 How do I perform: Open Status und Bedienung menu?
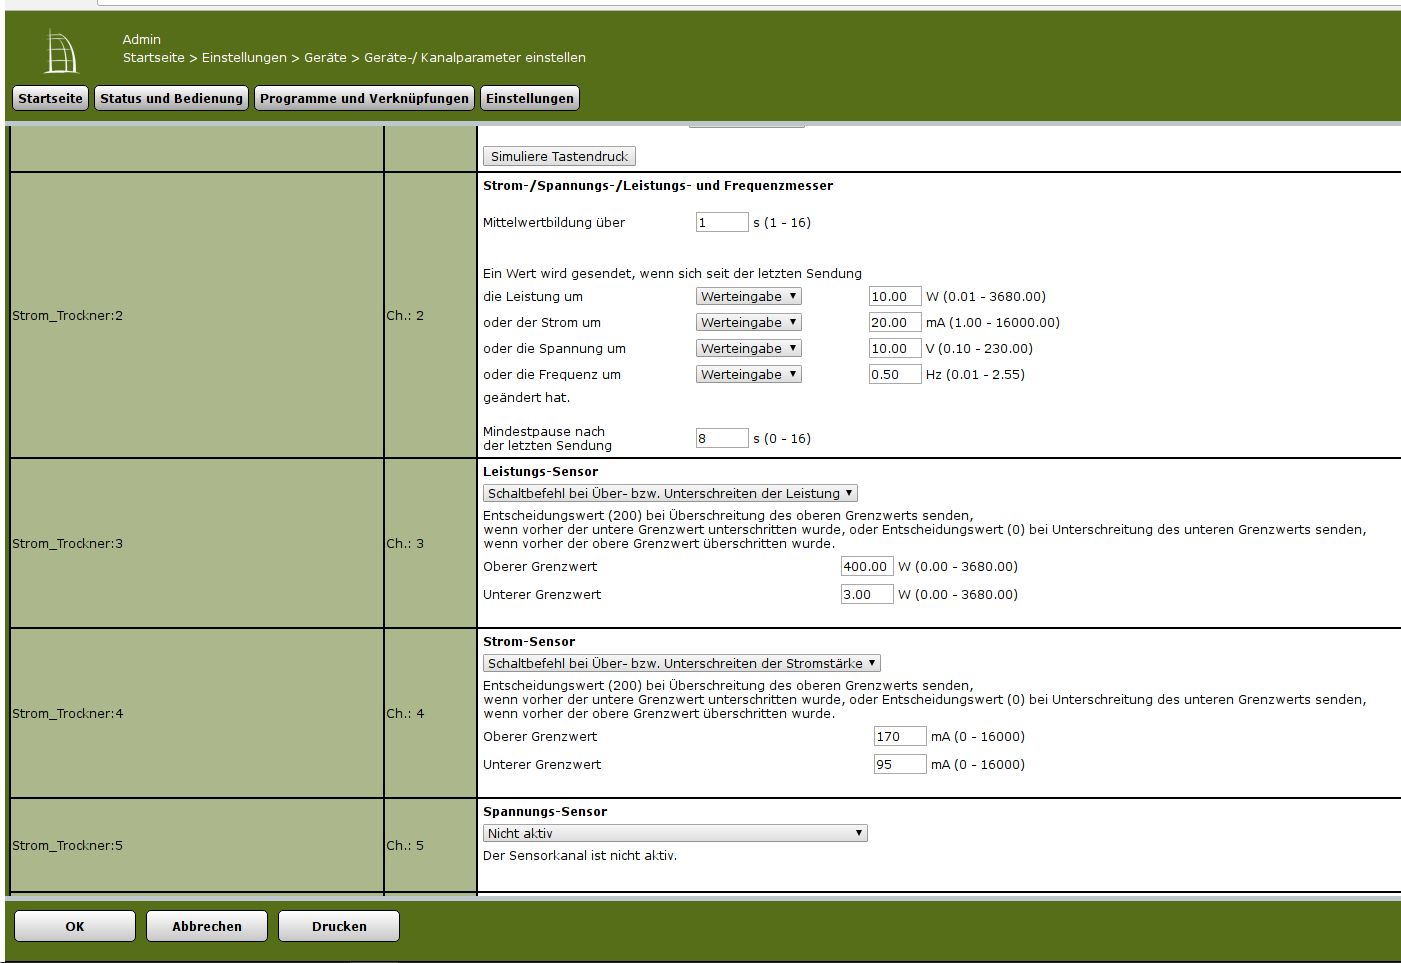click(x=171, y=98)
